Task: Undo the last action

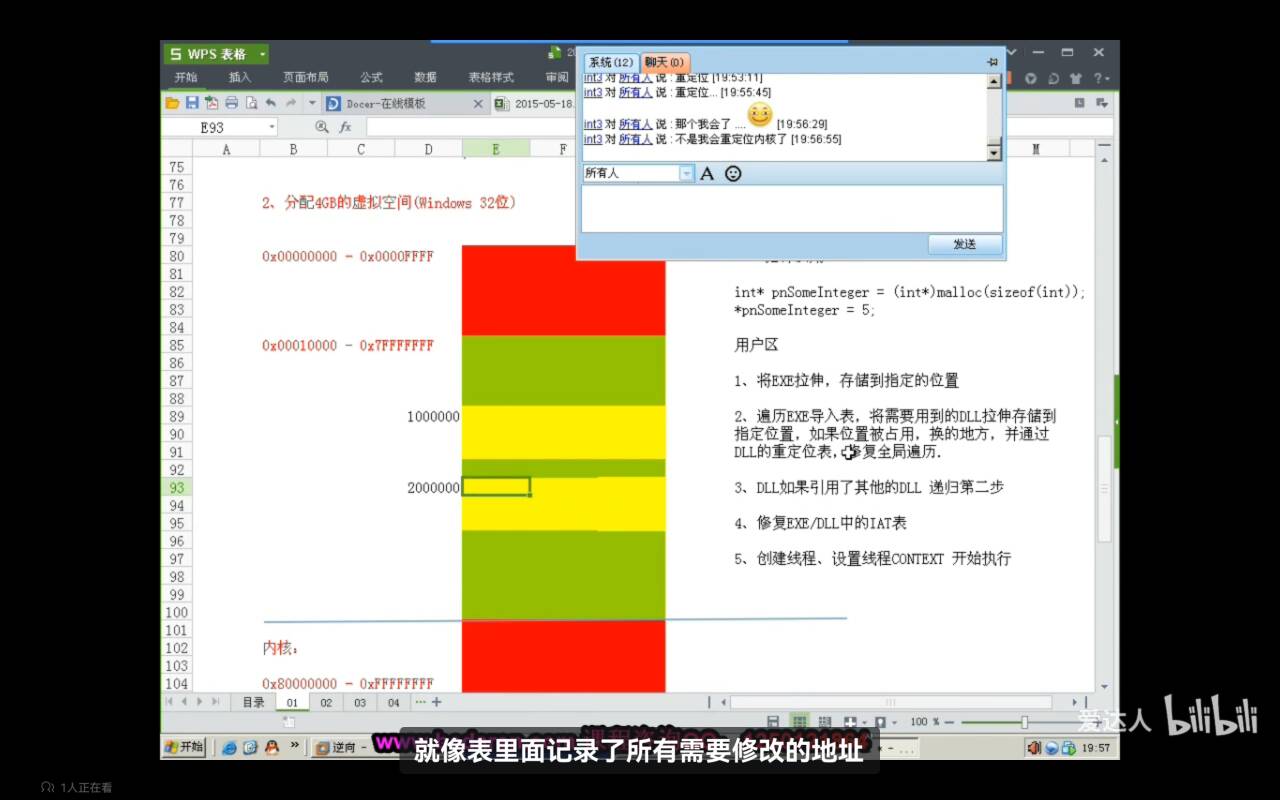Action: (x=271, y=103)
